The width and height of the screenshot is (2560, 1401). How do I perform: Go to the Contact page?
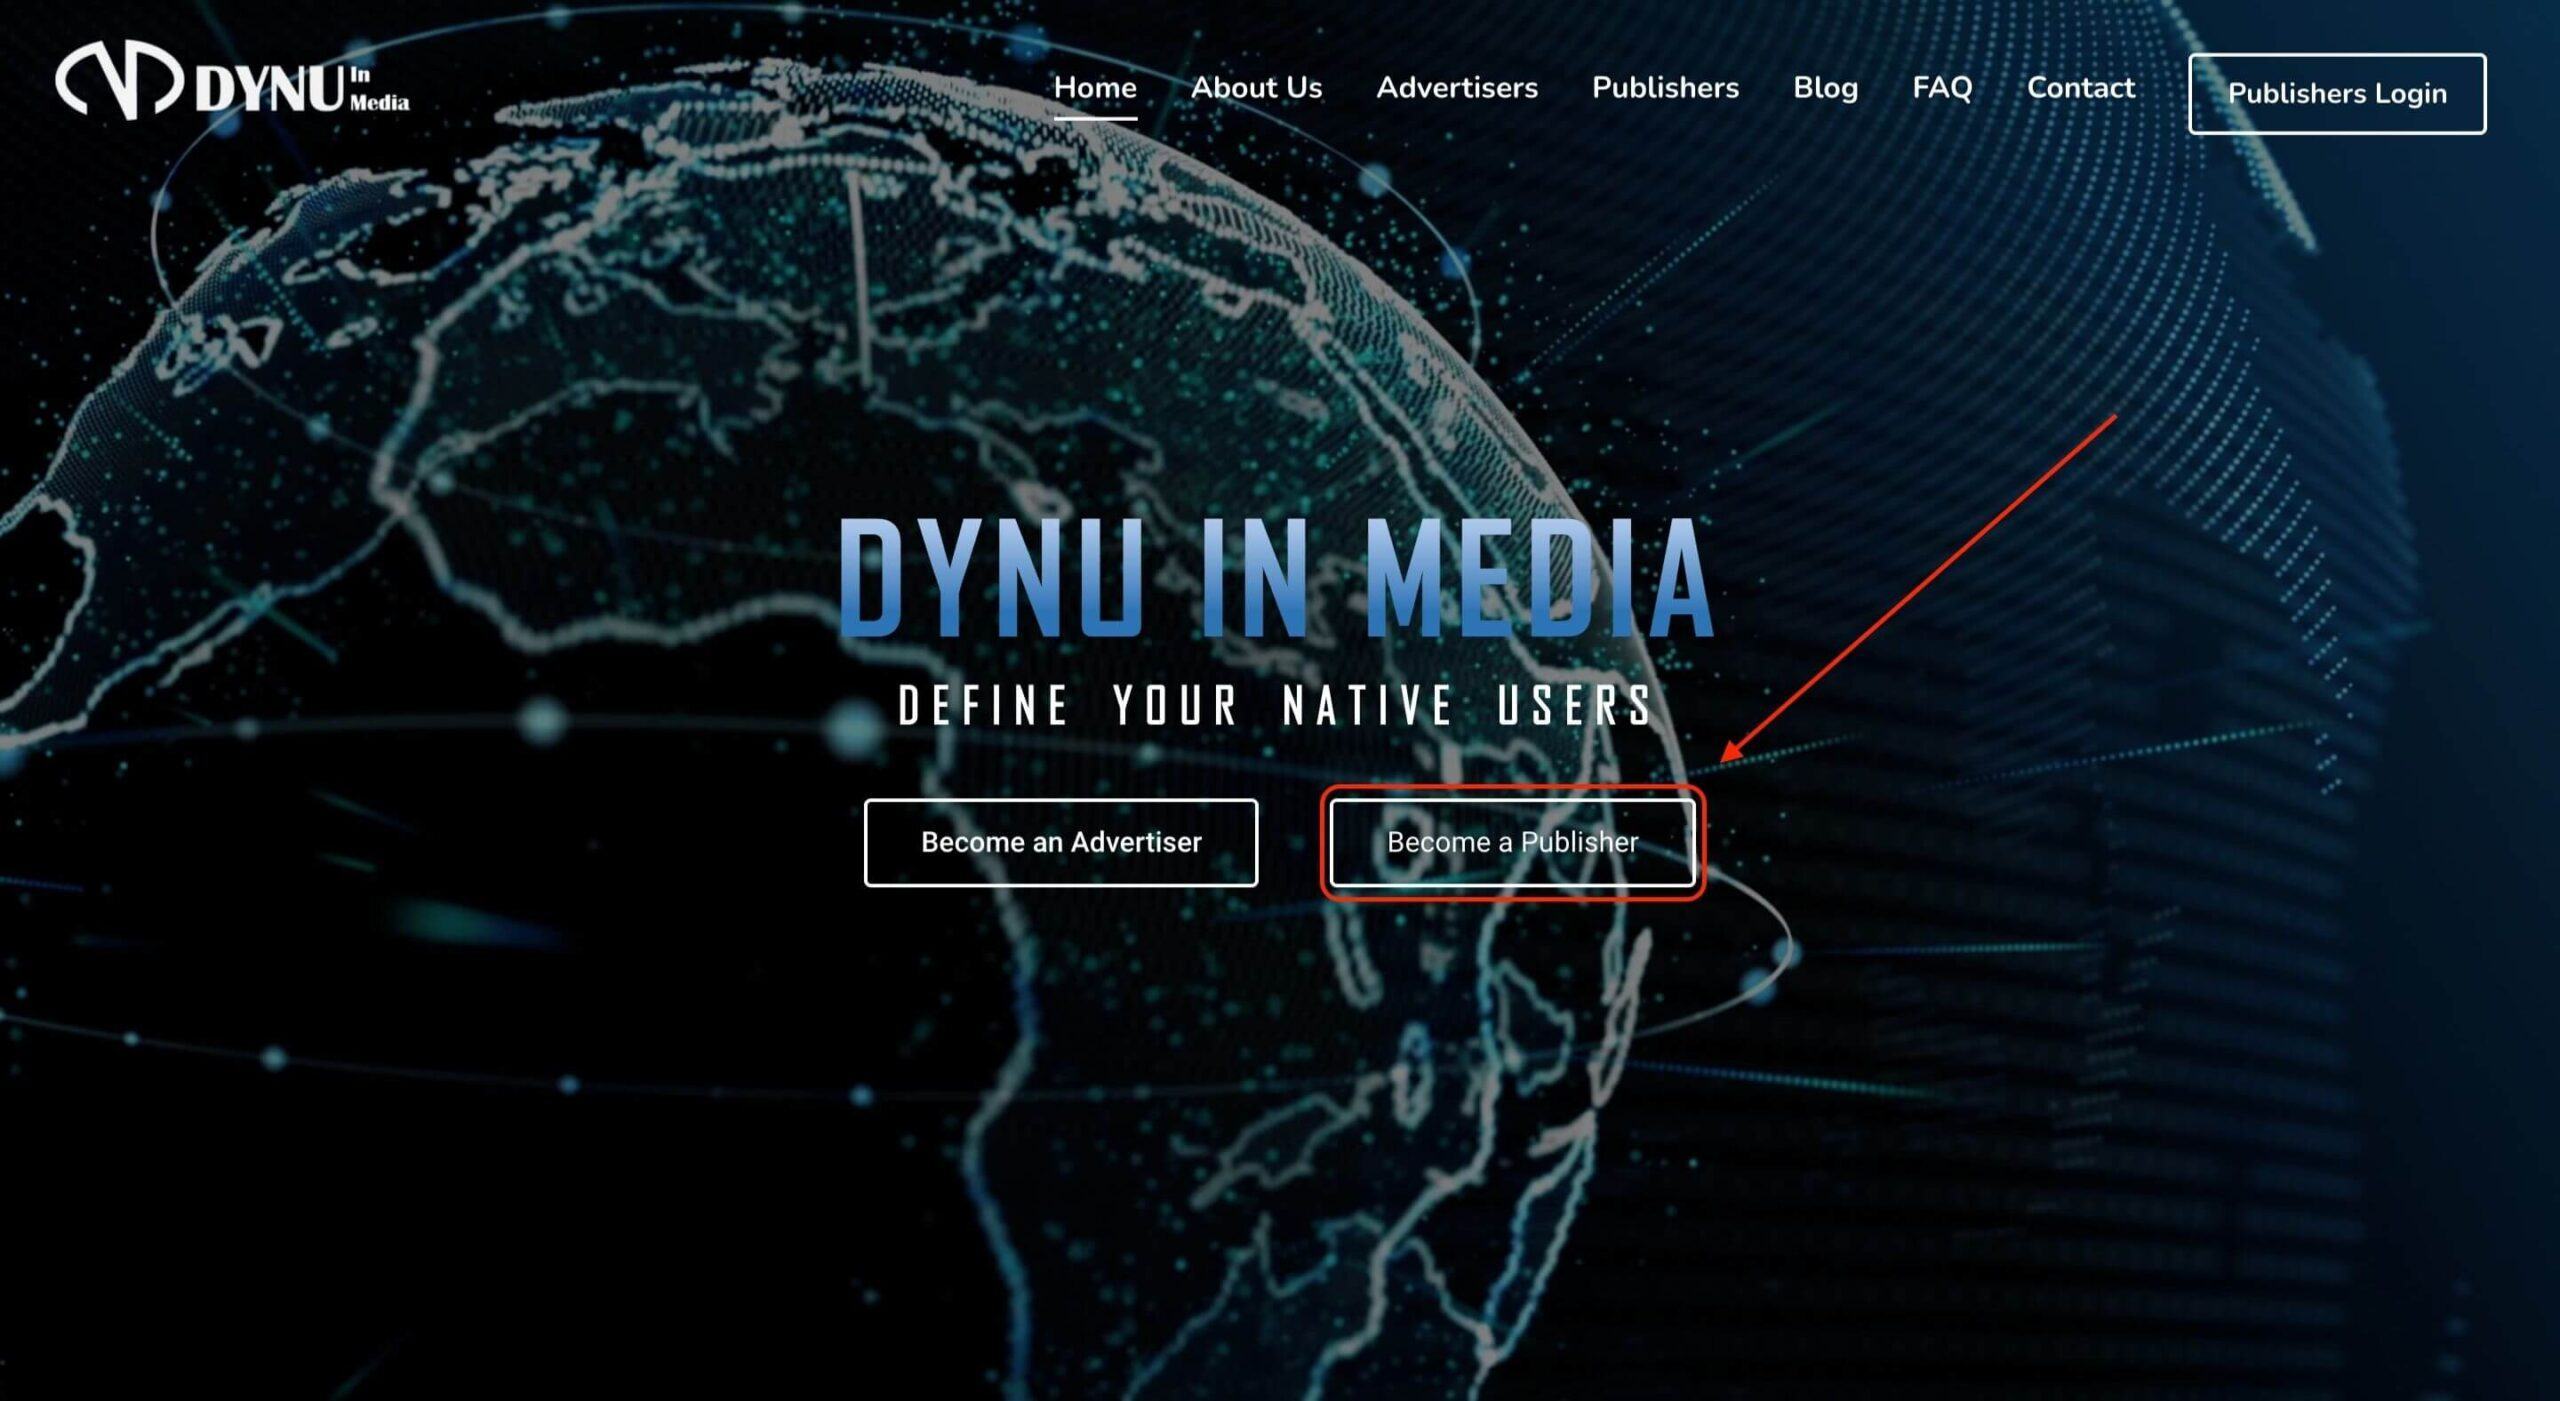[2080, 88]
